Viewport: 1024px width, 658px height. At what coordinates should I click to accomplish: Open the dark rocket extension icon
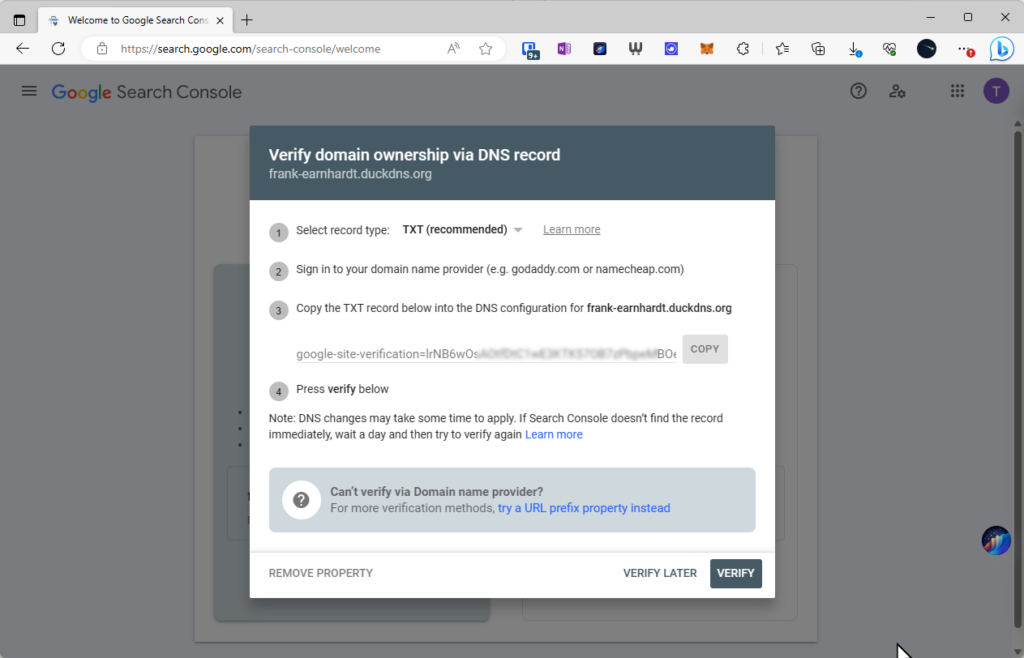[x=600, y=49]
